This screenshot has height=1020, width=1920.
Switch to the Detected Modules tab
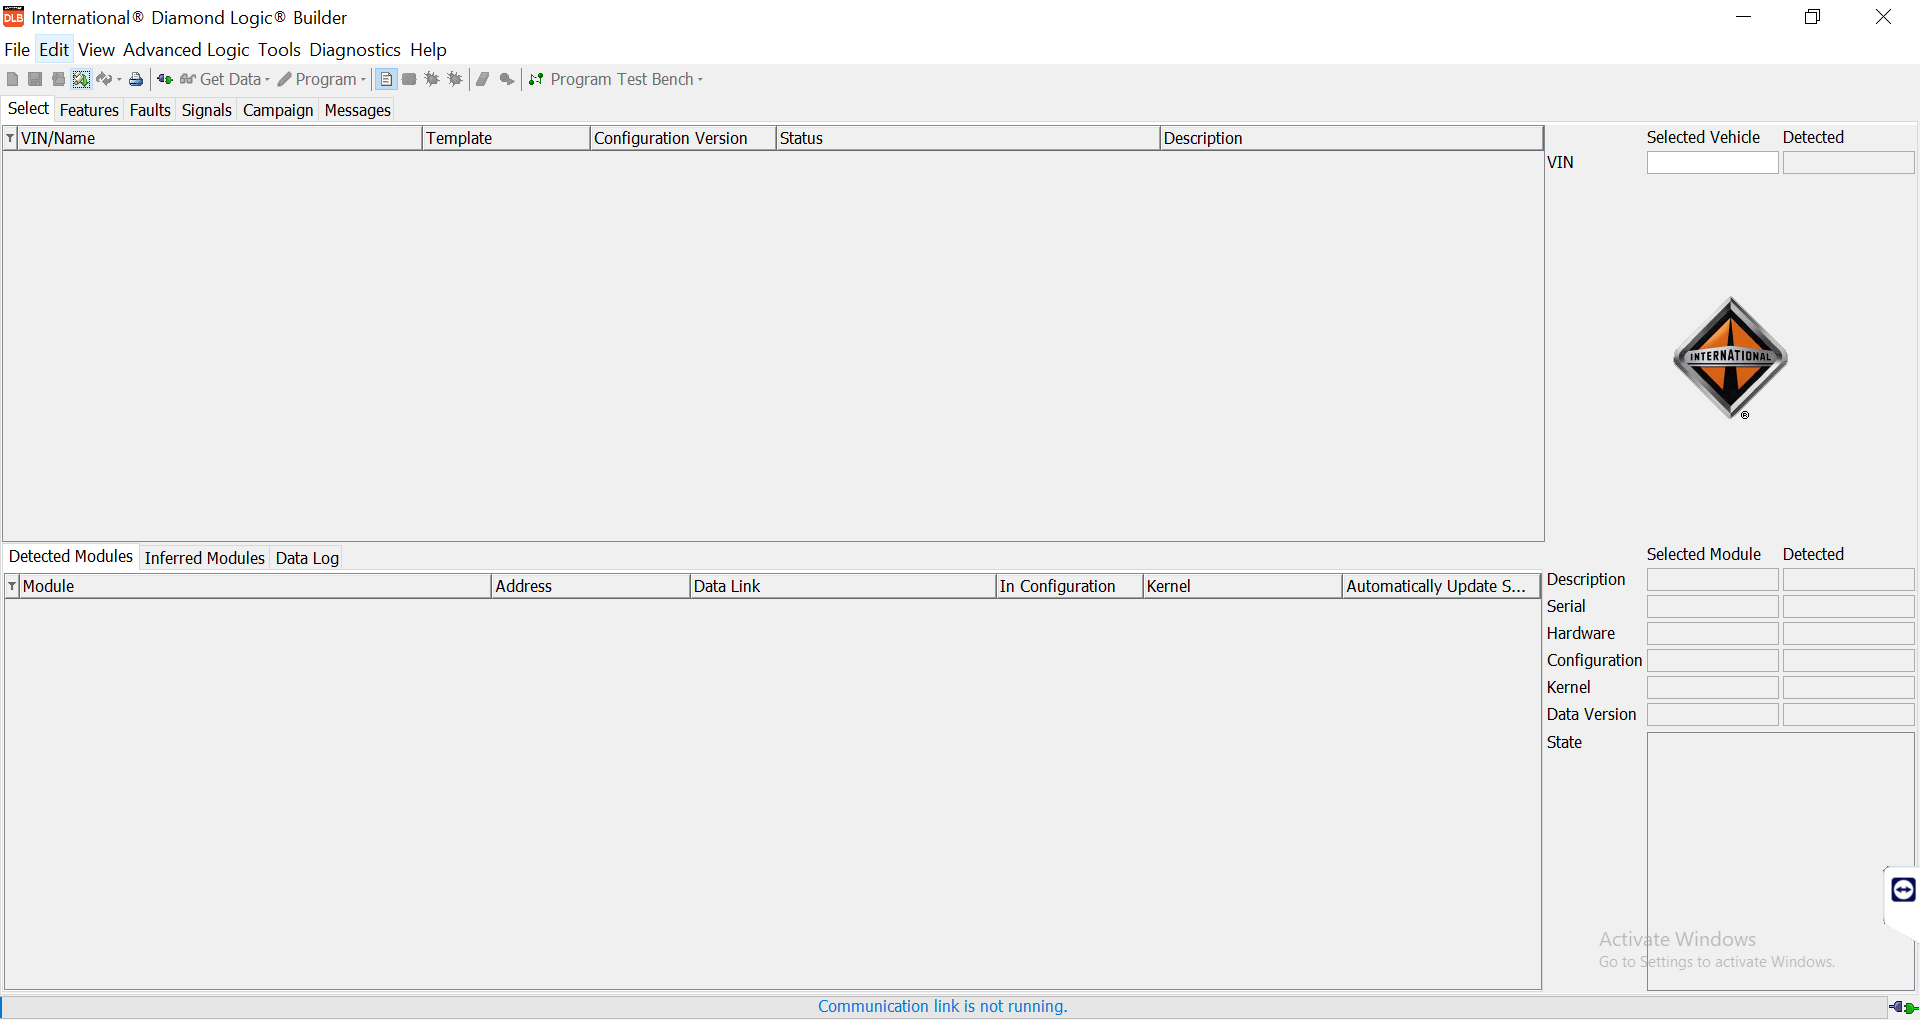[x=71, y=556]
